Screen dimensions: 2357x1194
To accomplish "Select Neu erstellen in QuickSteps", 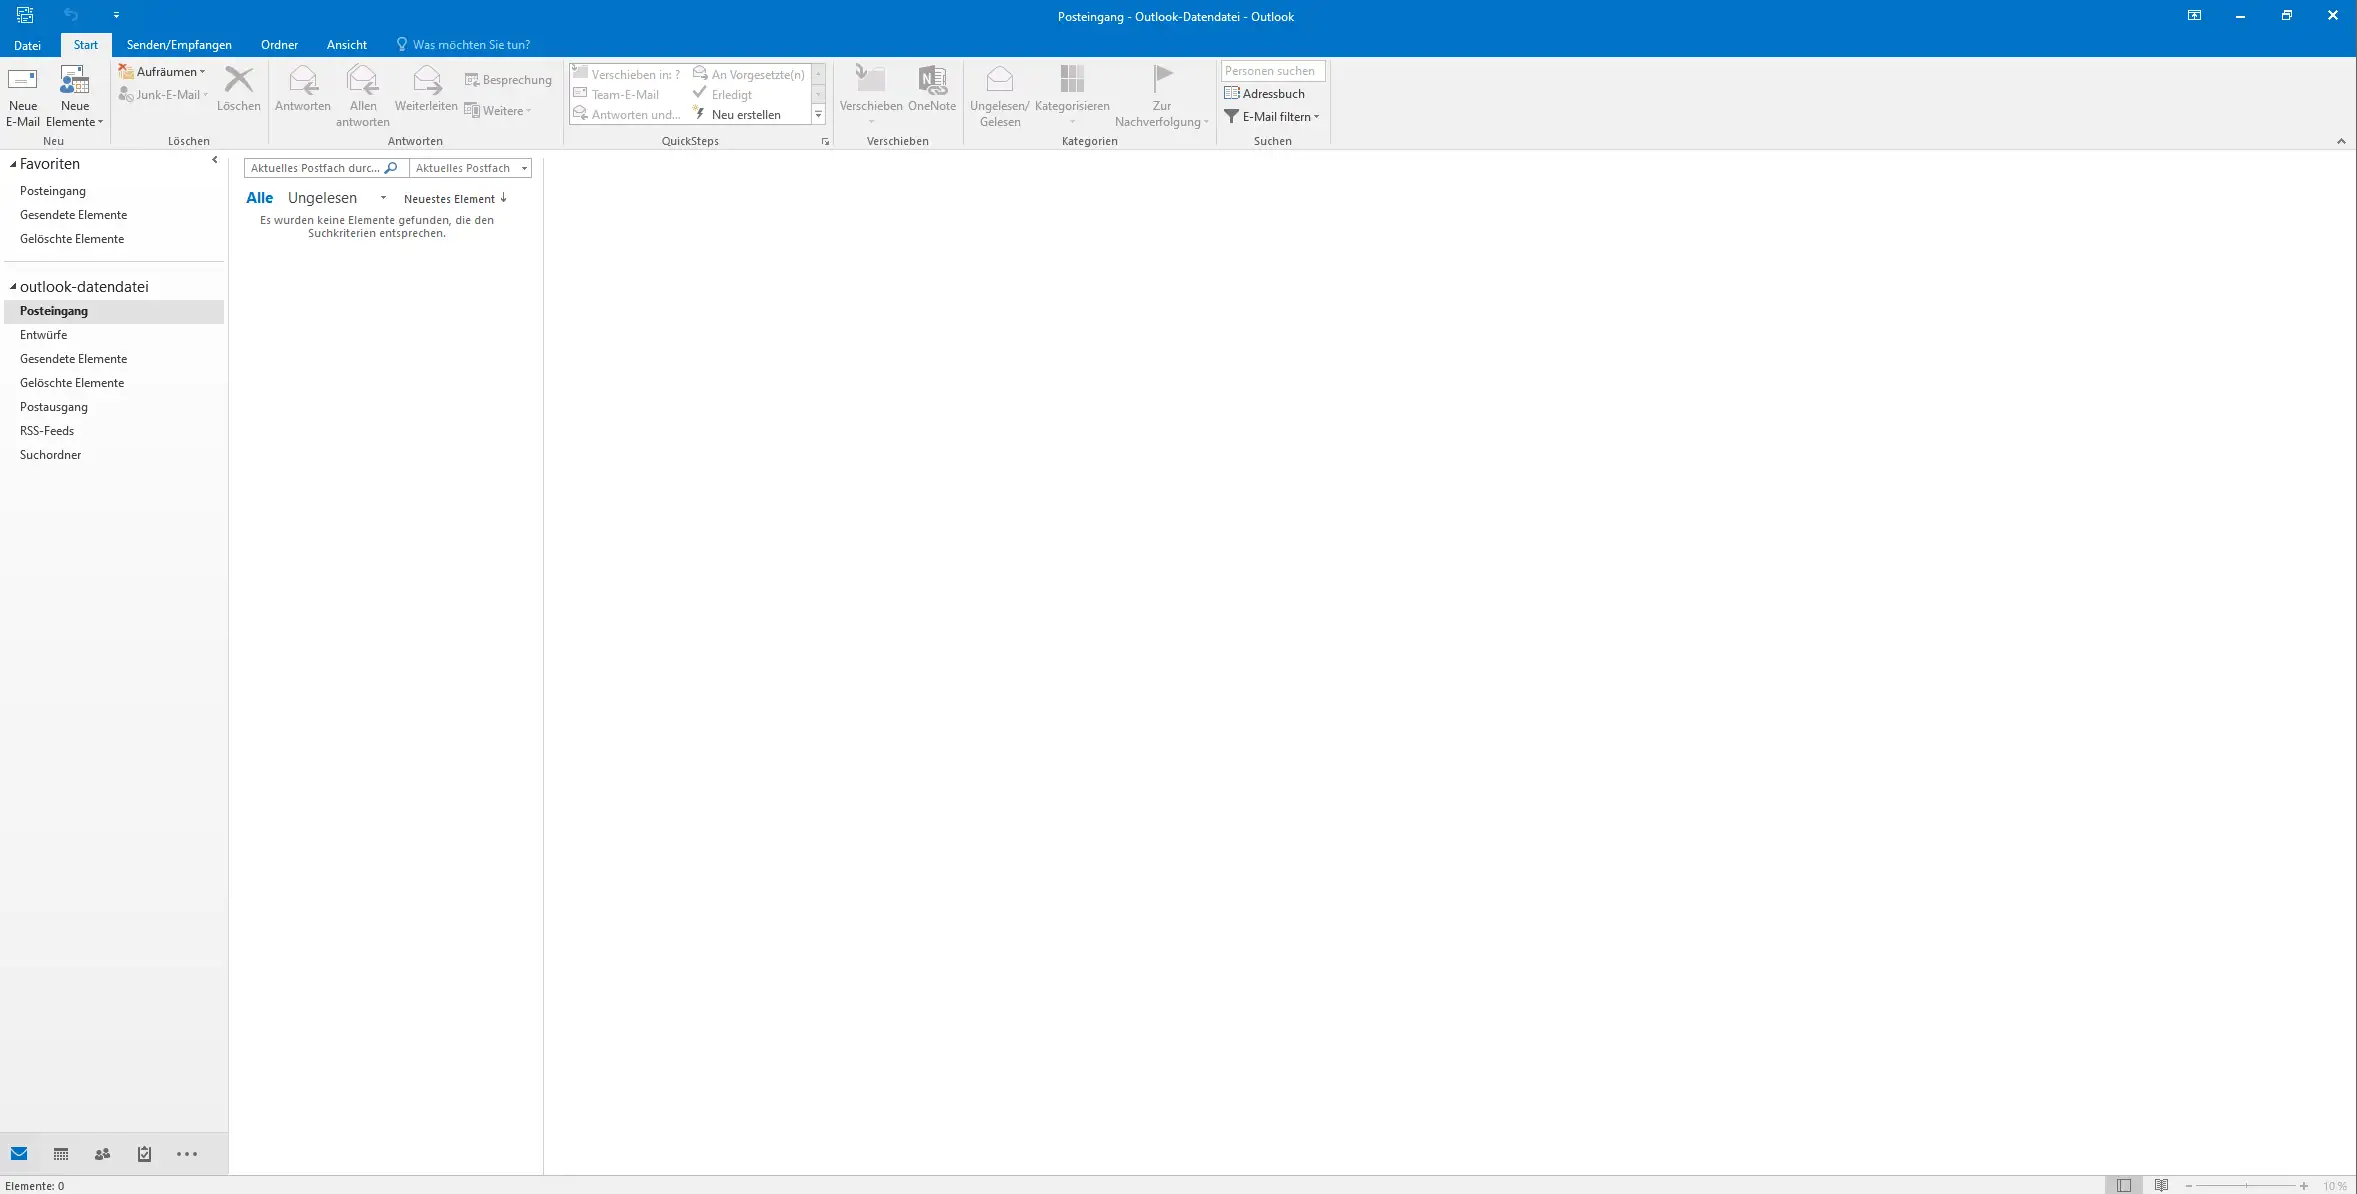I will pos(745,115).
